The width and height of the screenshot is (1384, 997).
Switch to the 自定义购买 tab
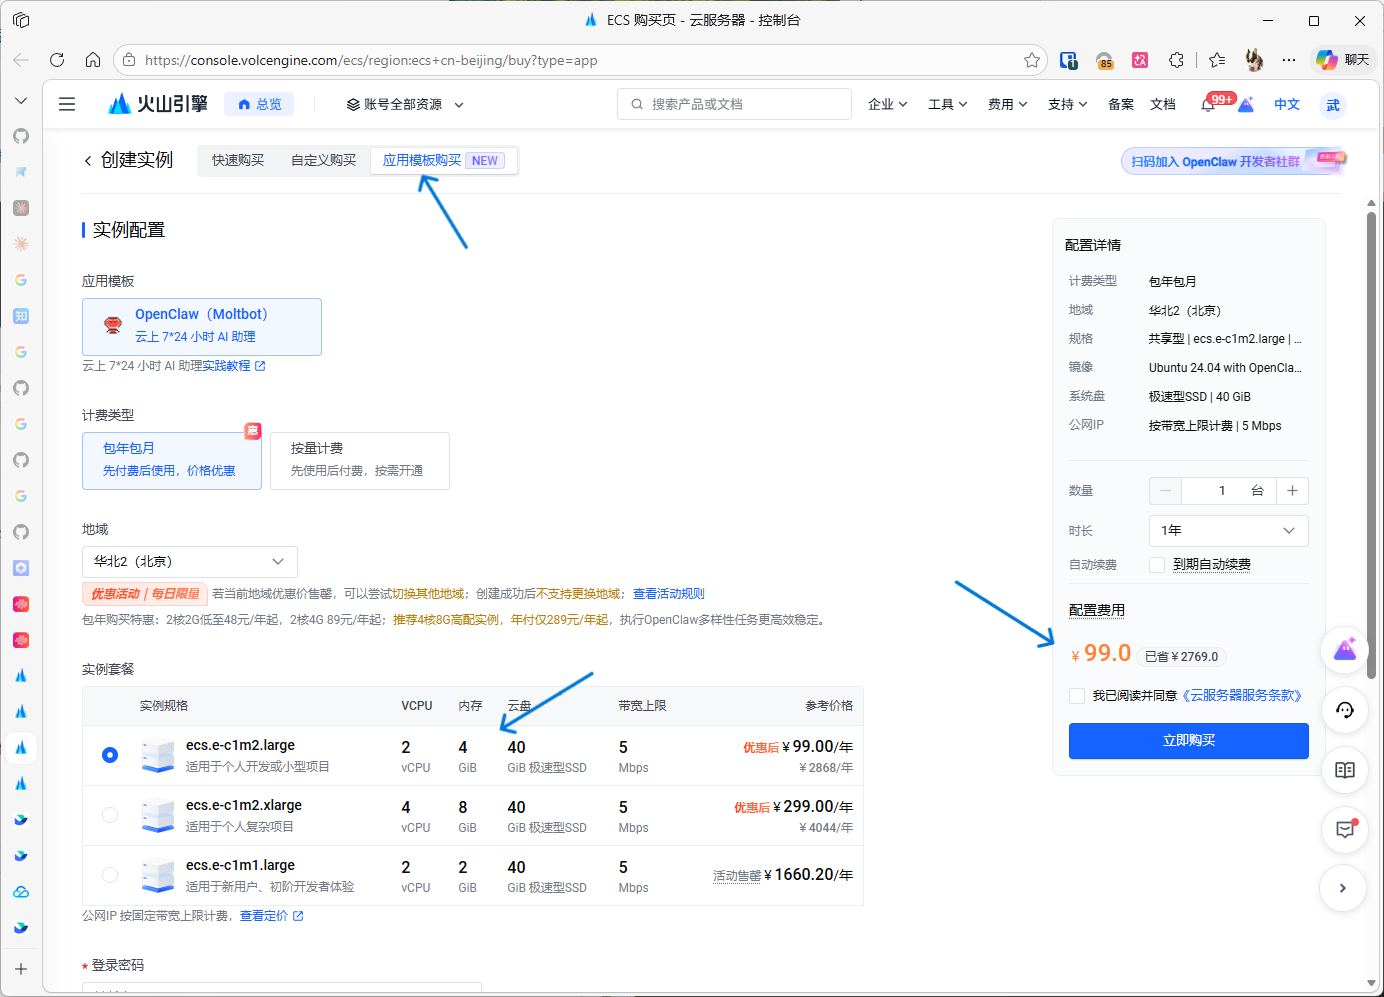pyautogui.click(x=322, y=159)
